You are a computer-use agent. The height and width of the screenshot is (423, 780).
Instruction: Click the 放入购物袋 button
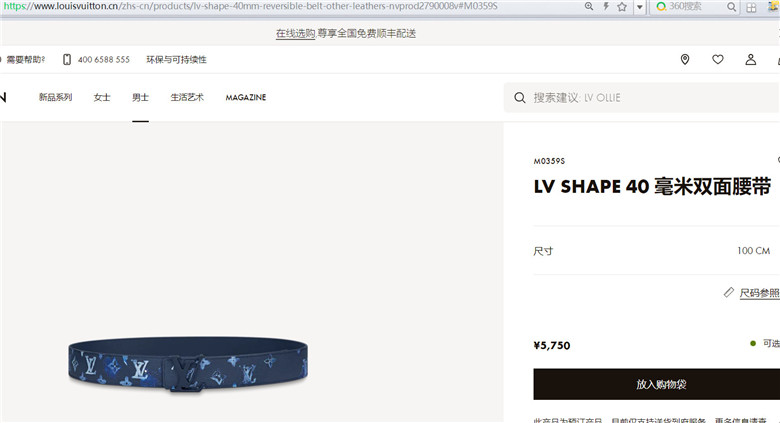coord(657,384)
